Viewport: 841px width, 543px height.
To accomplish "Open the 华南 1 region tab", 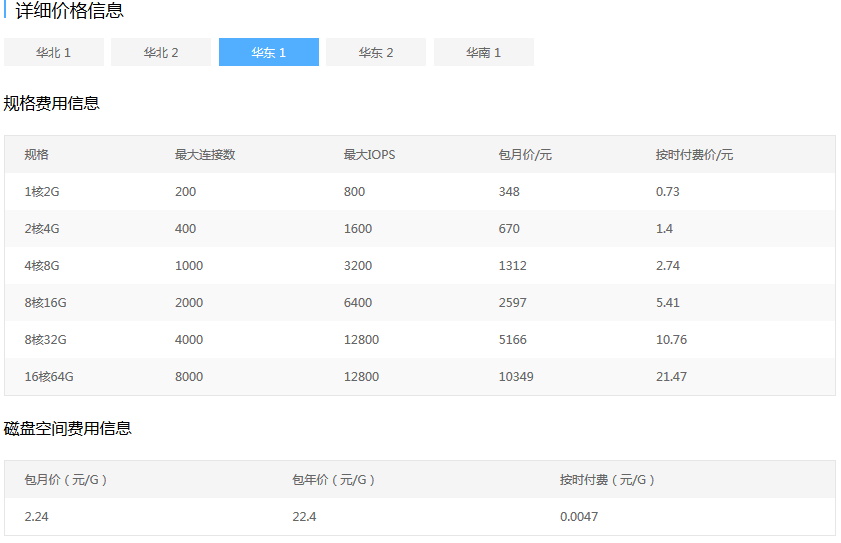I will (484, 52).
